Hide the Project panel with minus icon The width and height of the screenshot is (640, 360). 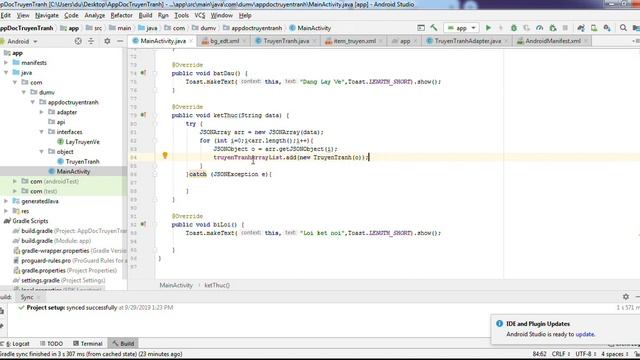120,41
